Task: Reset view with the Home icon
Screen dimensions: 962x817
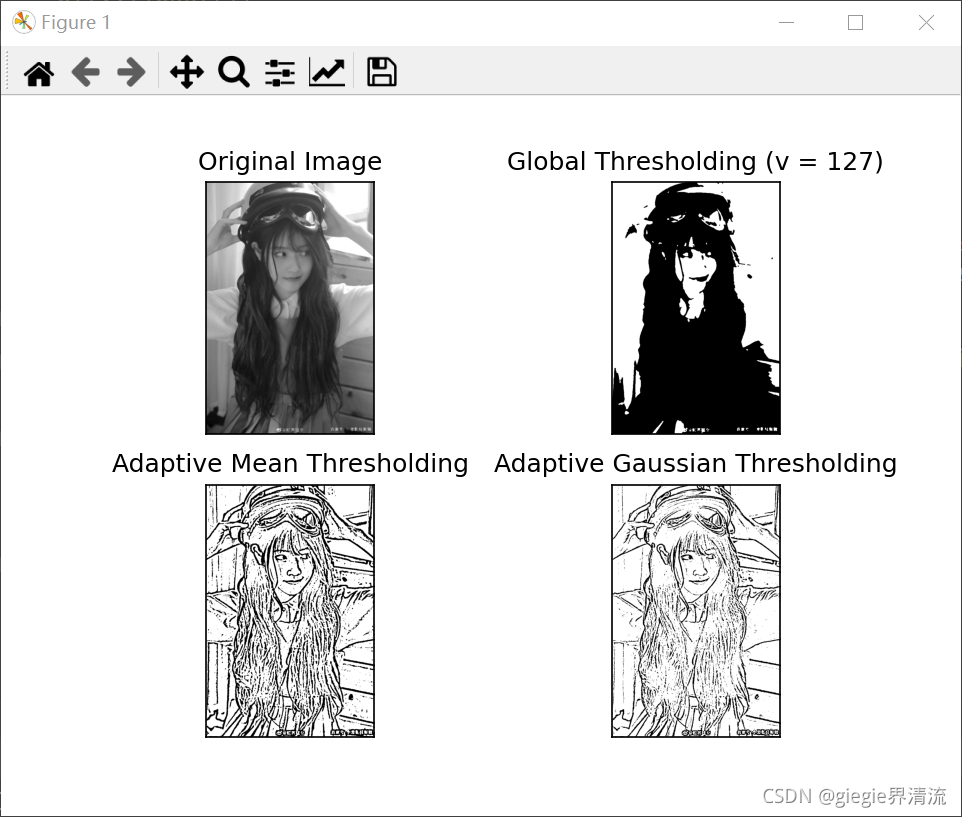Action: pos(39,73)
